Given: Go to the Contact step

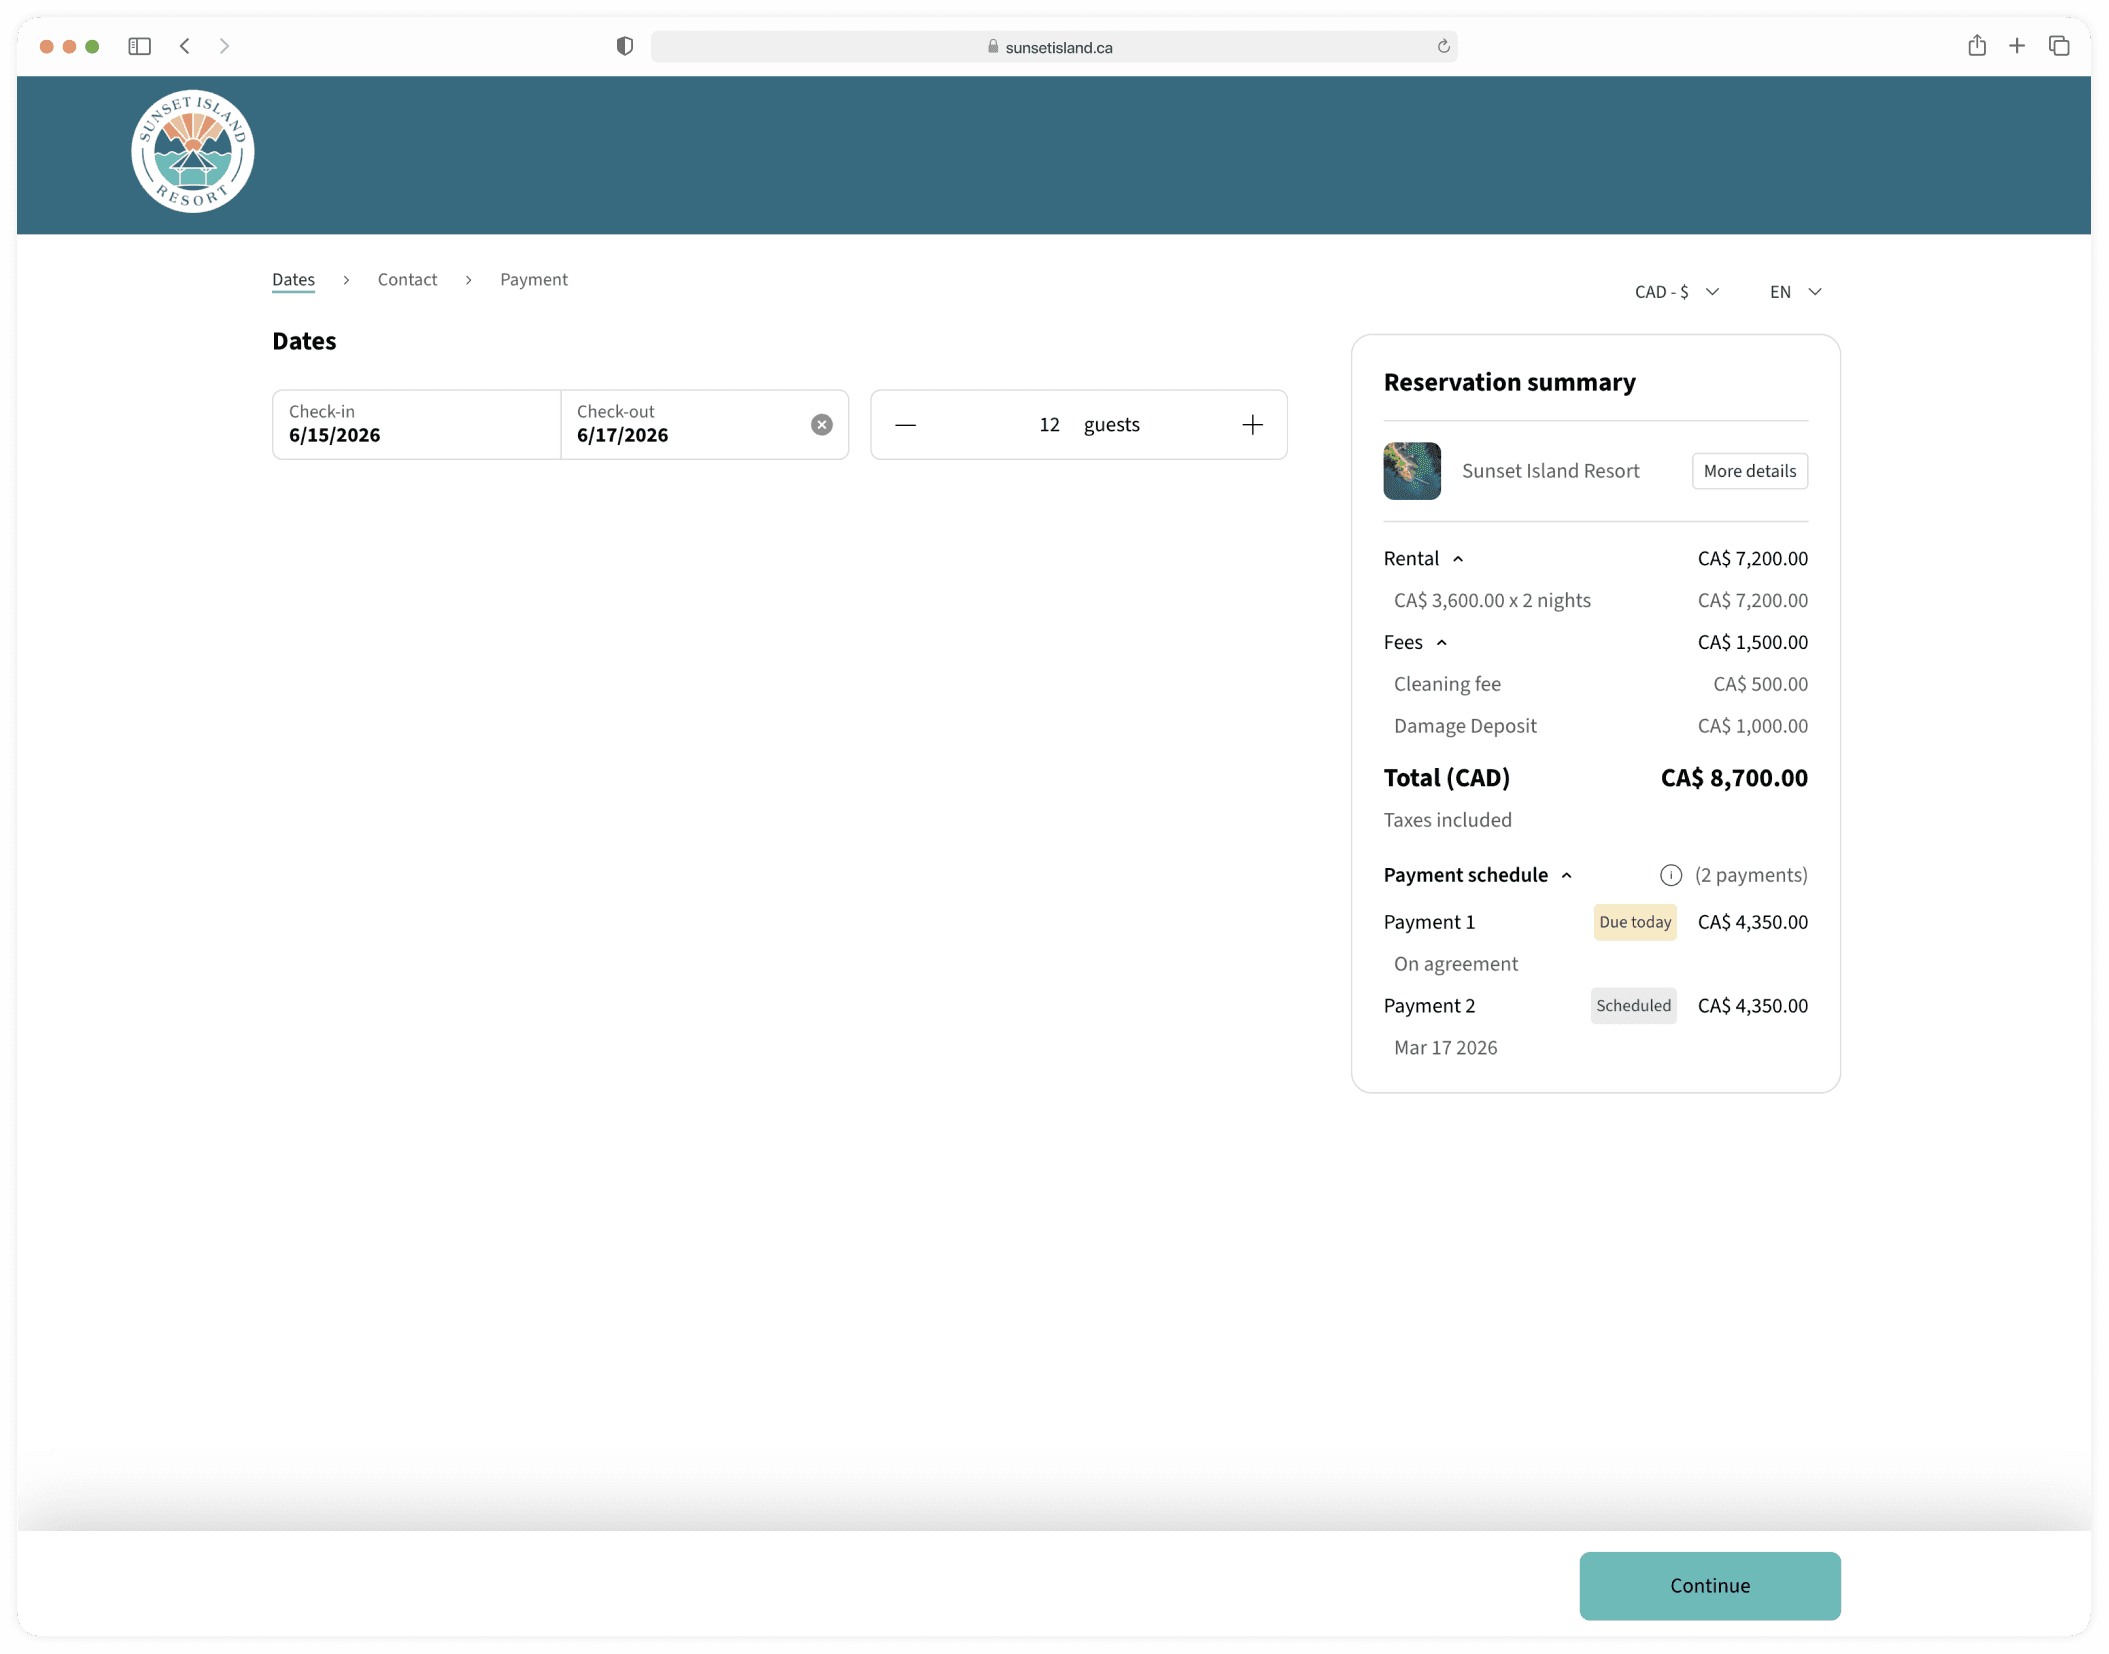Looking at the screenshot, I should [407, 280].
